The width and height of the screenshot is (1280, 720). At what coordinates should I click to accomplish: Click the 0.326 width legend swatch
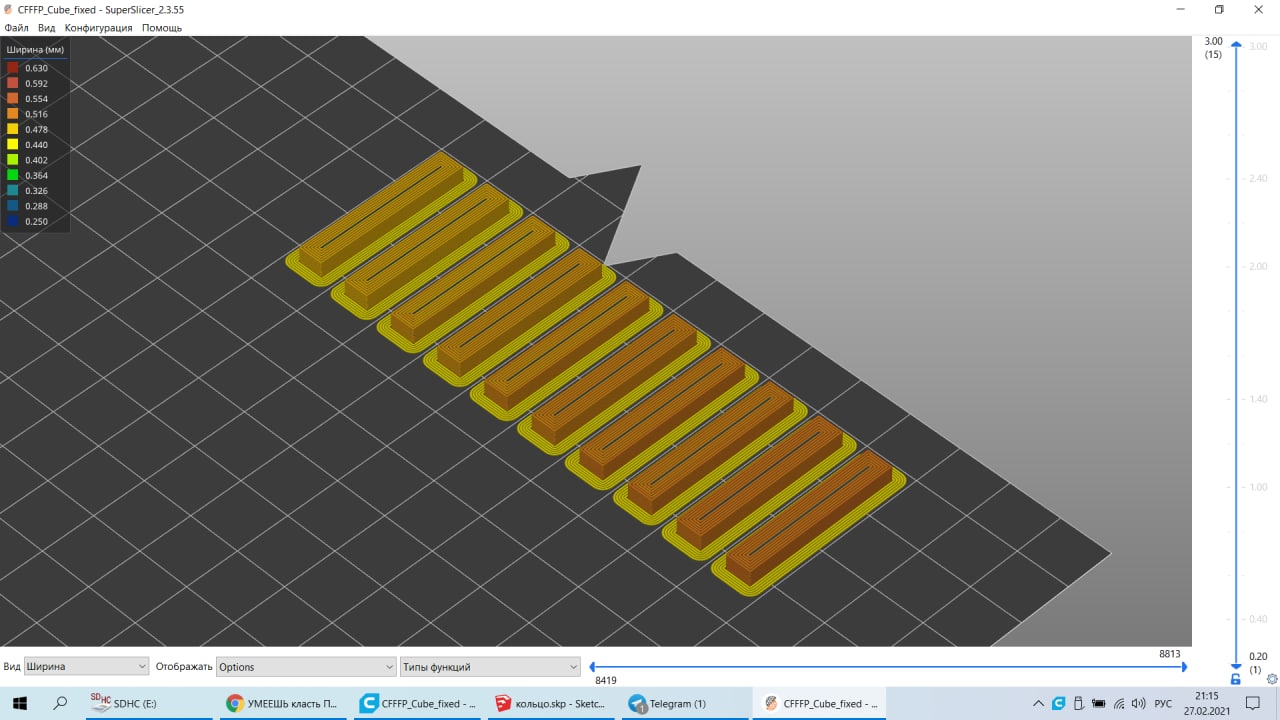click(x=13, y=190)
